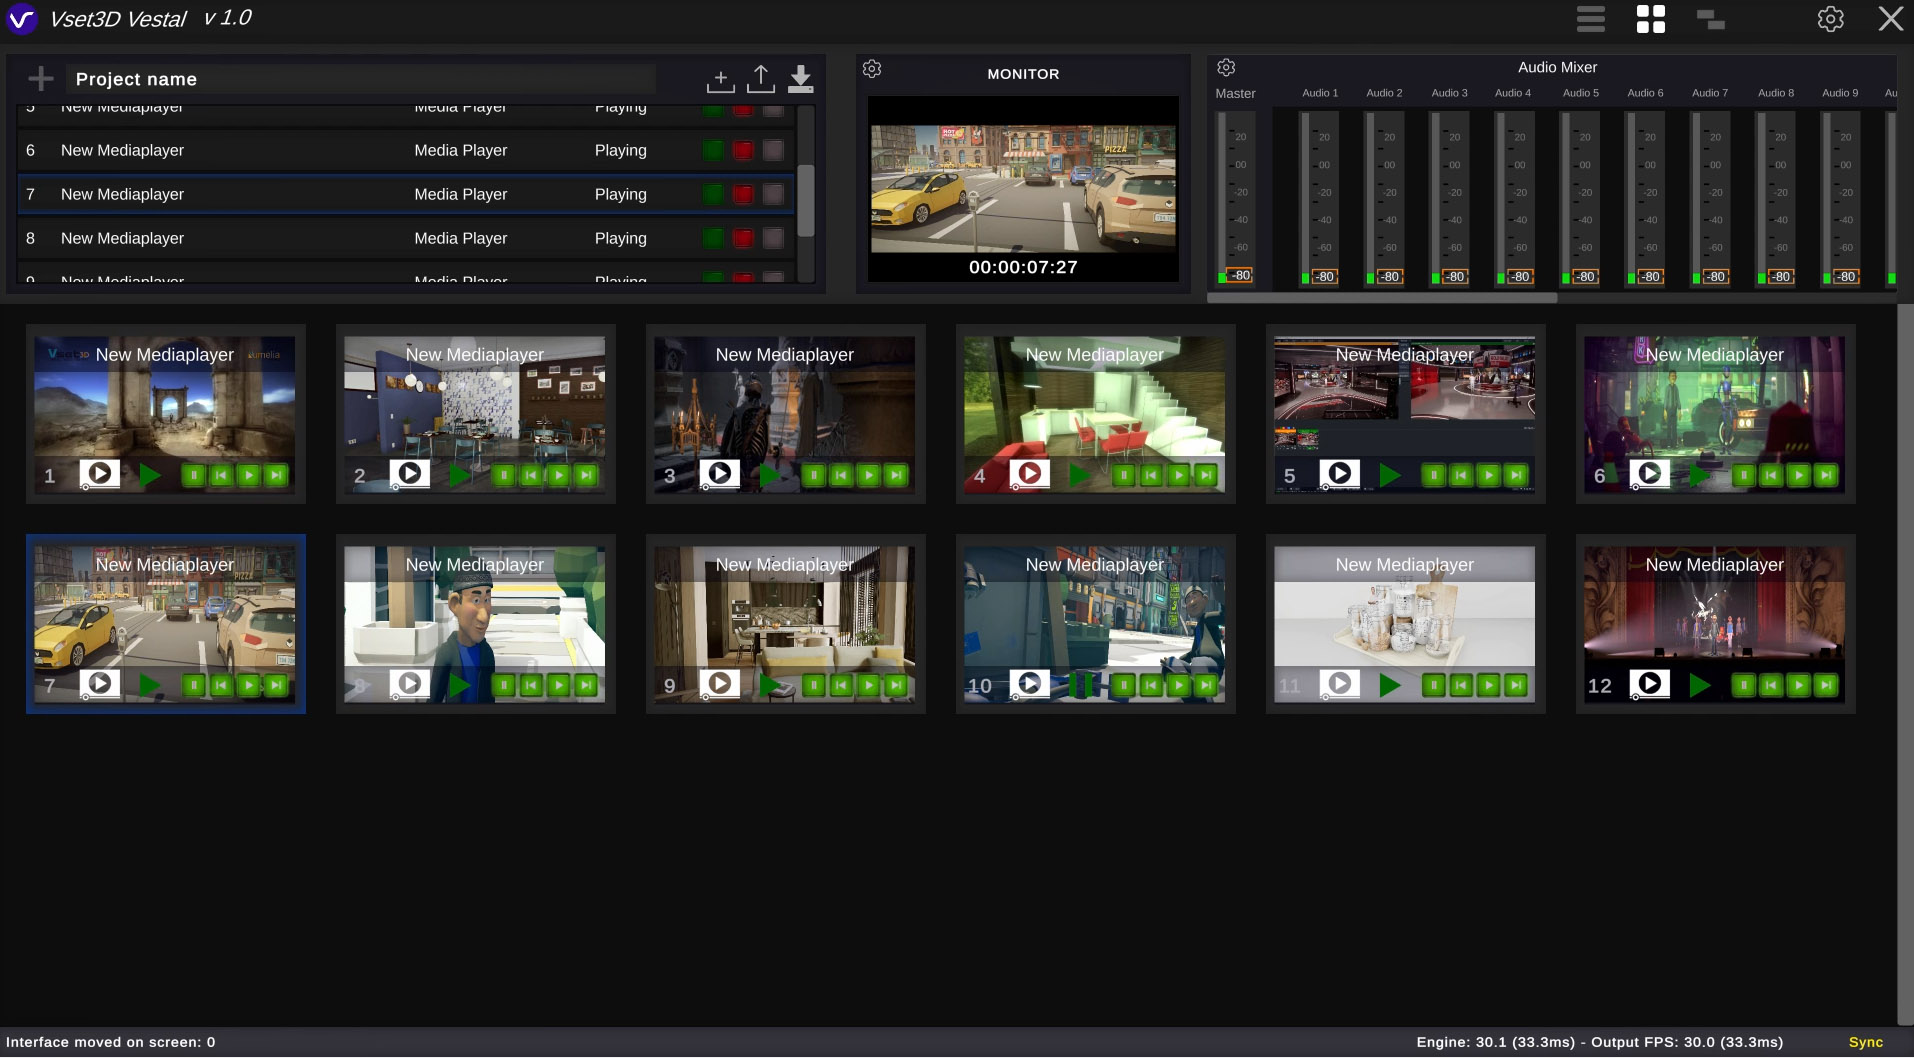This screenshot has height=1058, width=1914.
Task: Pause mediaplayer card 1
Action: [194, 475]
